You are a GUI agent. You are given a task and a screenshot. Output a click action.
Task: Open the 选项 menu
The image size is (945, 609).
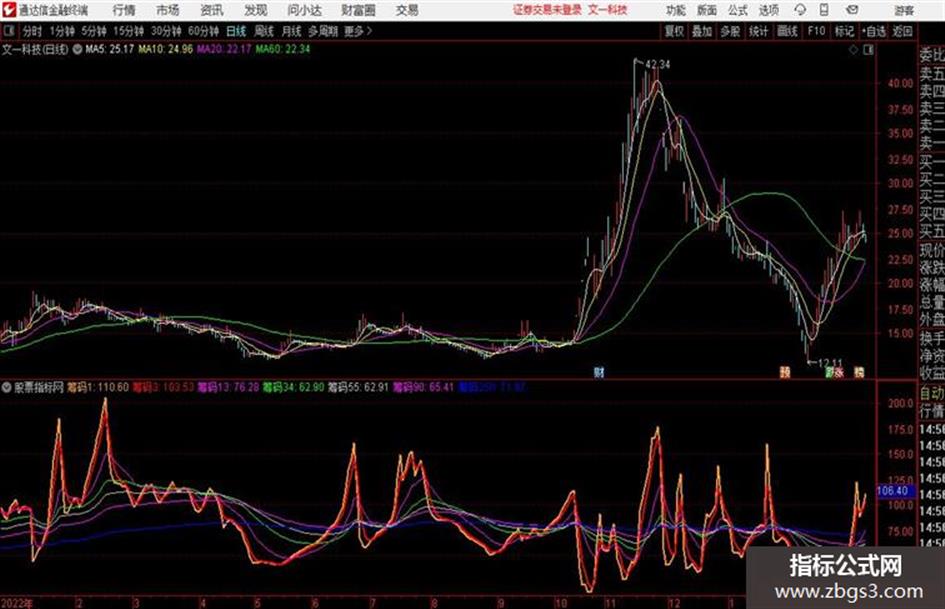pyautogui.click(x=768, y=10)
